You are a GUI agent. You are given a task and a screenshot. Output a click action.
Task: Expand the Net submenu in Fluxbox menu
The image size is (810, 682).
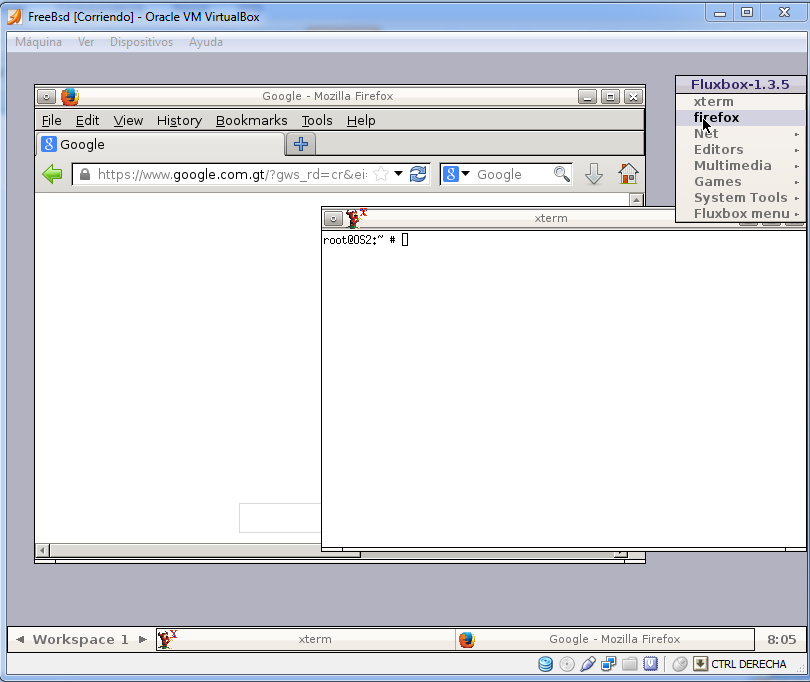(741, 134)
